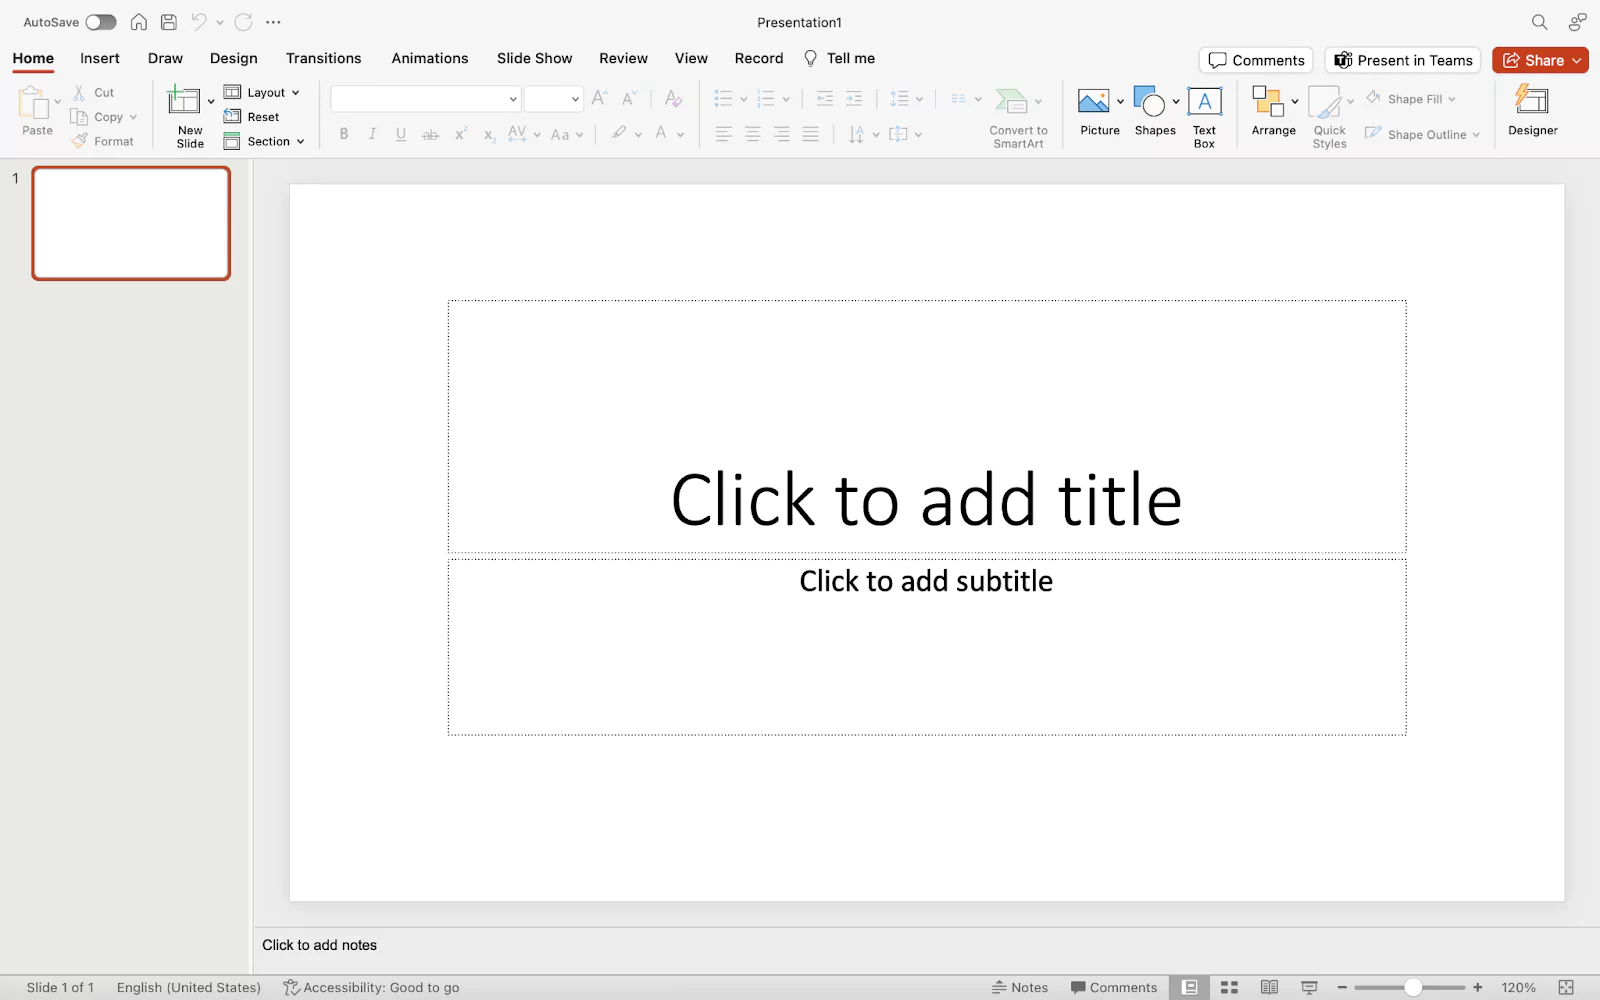
Task: Click the Center text icon
Action: point(752,134)
